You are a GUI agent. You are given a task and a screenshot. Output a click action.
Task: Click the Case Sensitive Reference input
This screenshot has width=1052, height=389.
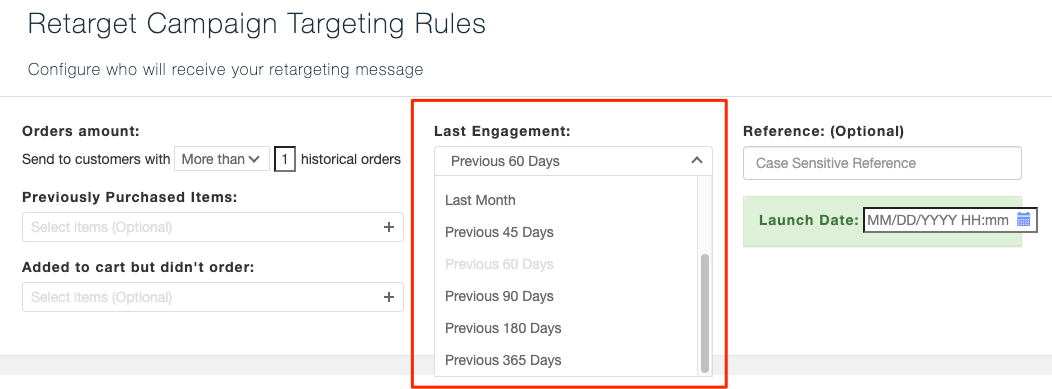(882, 163)
